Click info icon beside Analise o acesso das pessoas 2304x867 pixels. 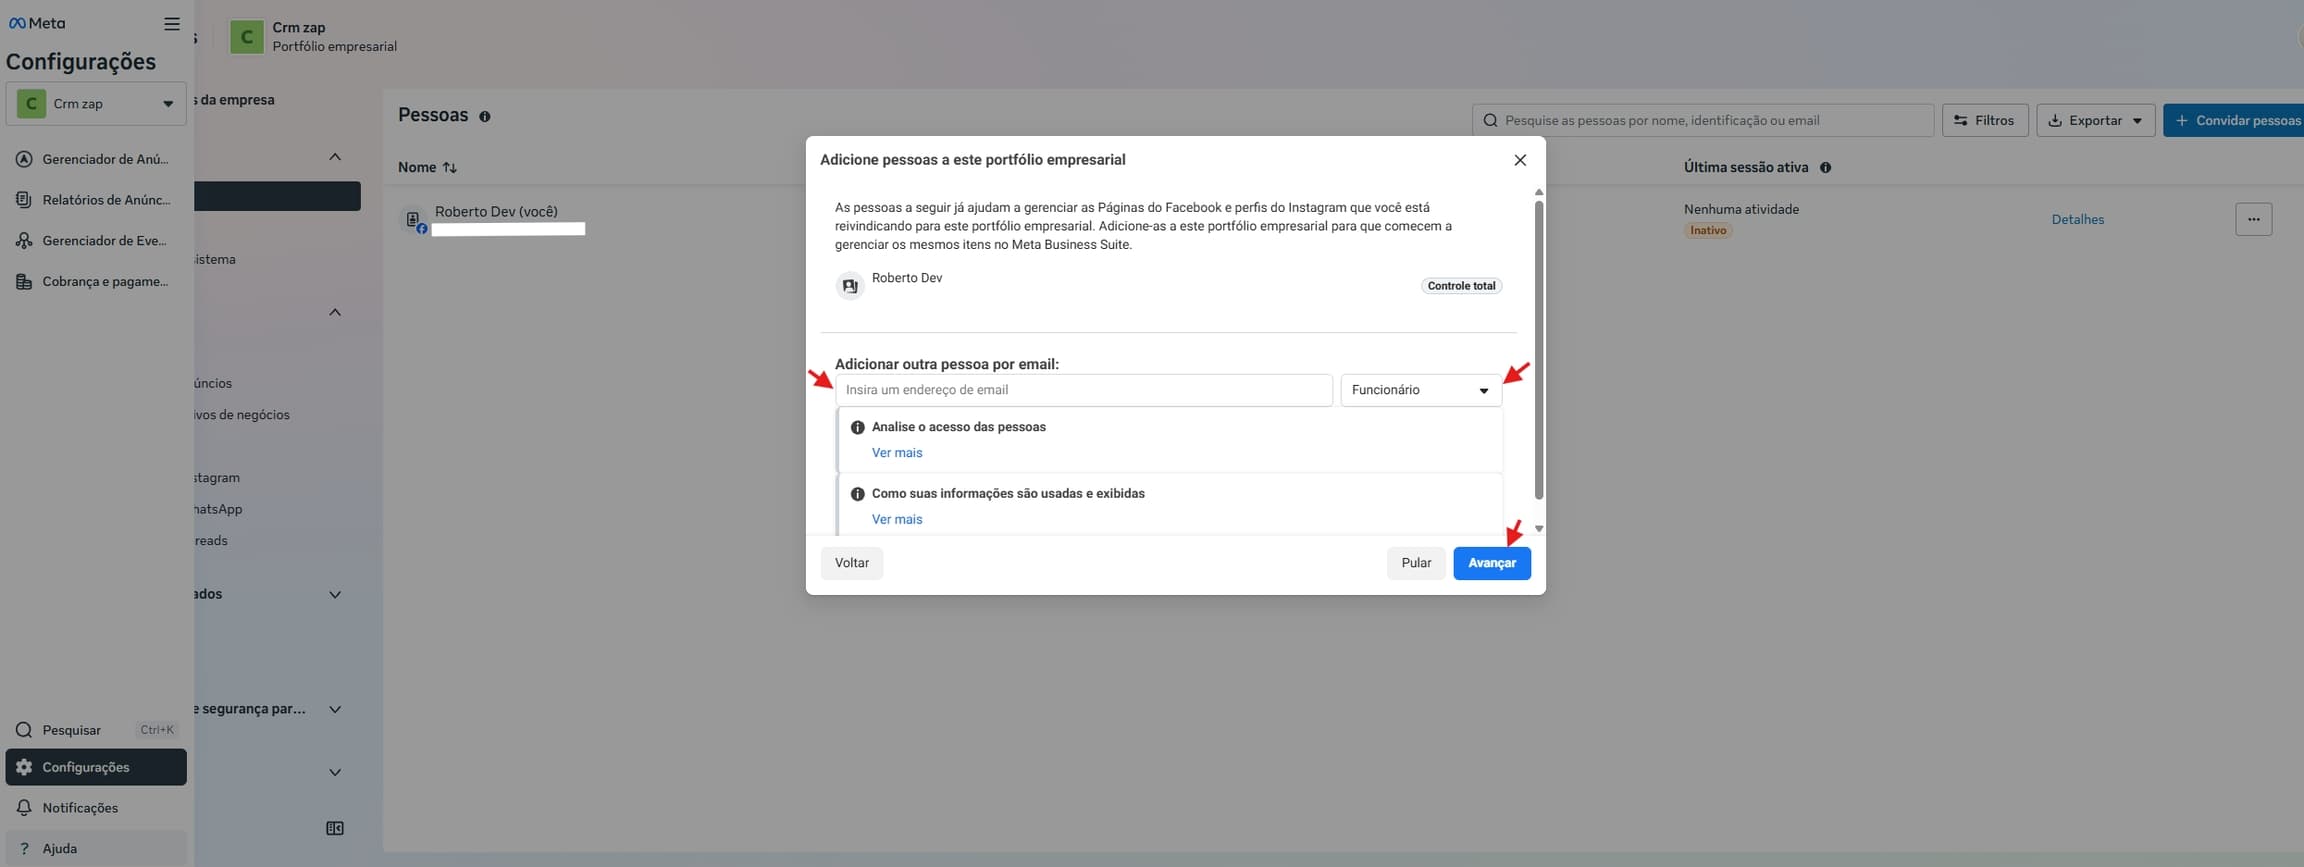coord(857,427)
